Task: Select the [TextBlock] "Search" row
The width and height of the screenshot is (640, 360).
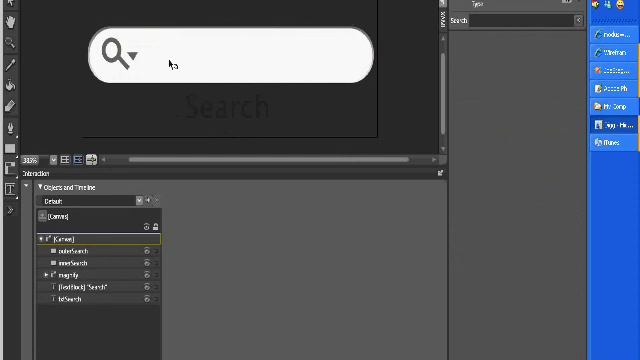Action: click(99, 287)
